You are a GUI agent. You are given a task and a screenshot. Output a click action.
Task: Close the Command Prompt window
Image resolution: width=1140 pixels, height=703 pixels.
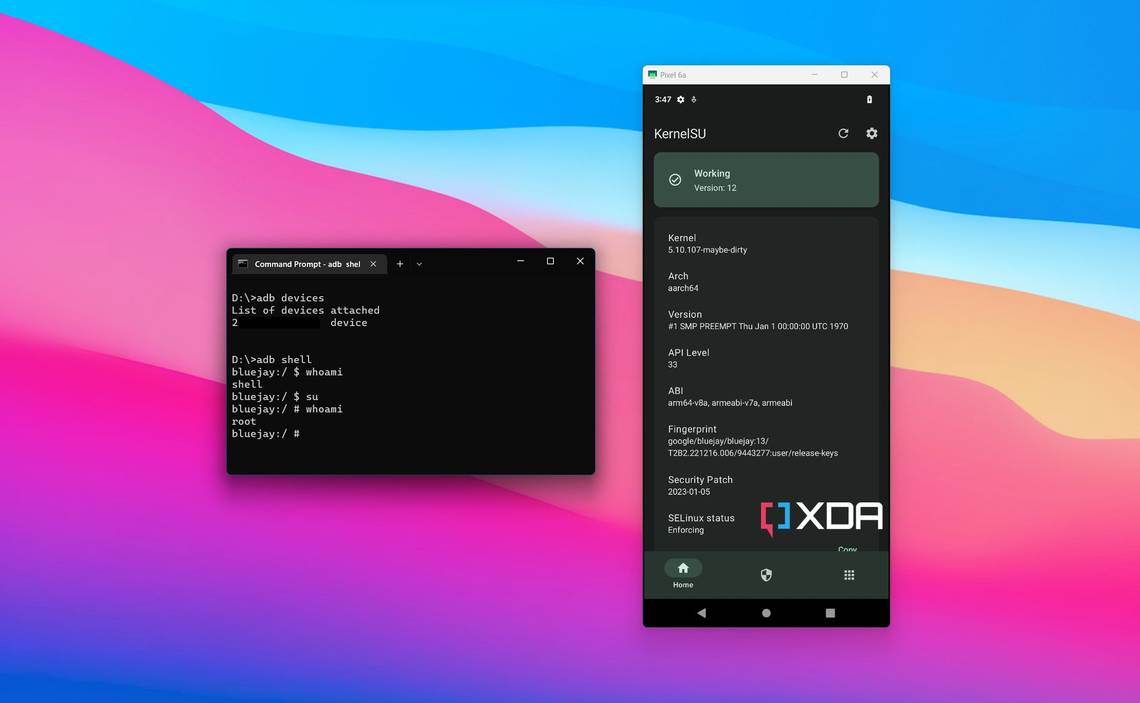pyautogui.click(x=580, y=261)
